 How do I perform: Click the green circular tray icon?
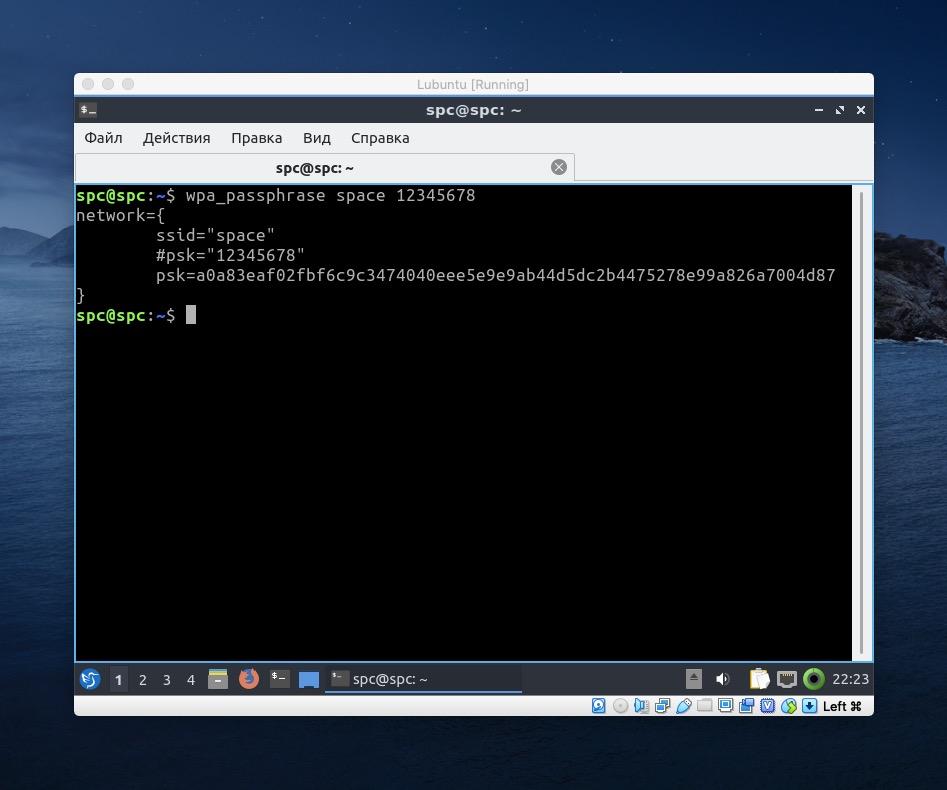pyautogui.click(x=814, y=679)
